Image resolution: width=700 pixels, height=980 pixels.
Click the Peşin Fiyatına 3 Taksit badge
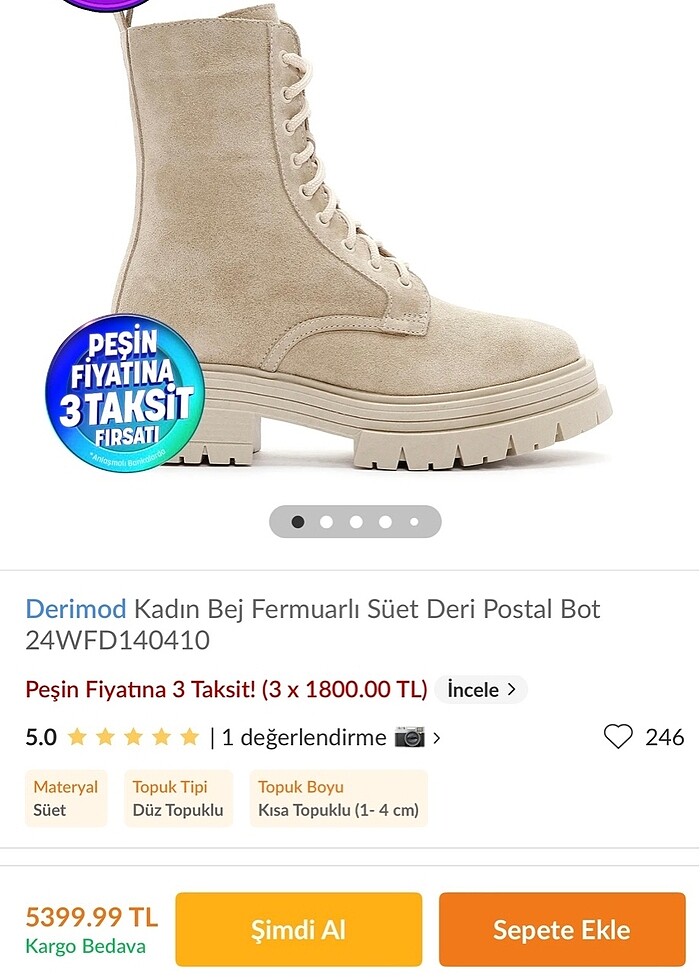point(125,392)
